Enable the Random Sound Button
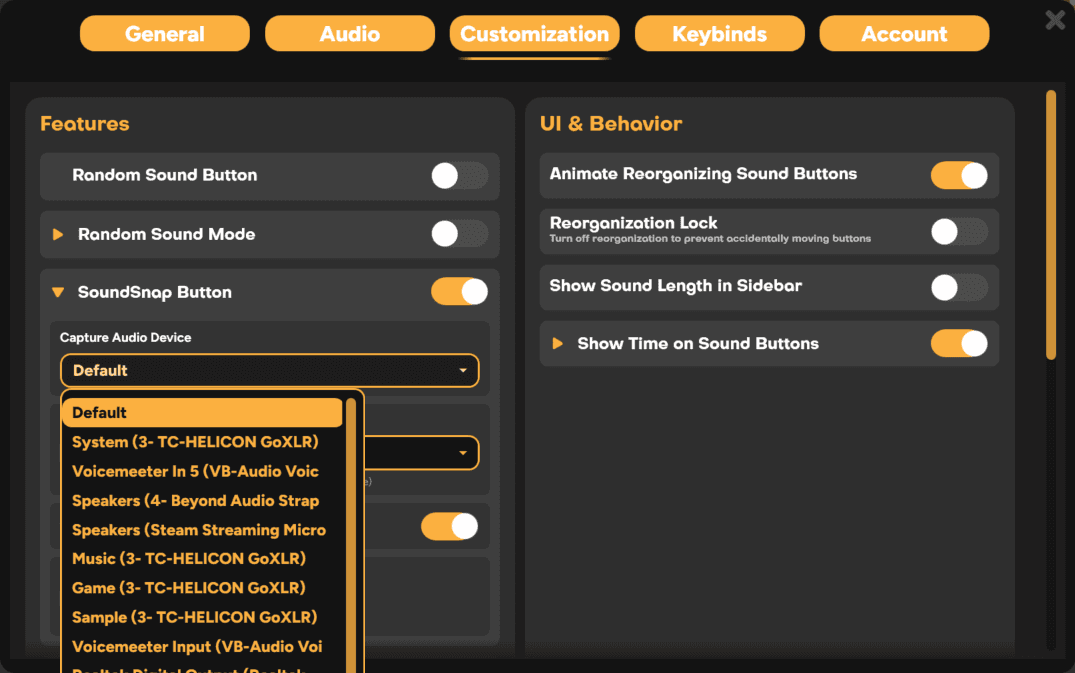The height and width of the screenshot is (673, 1075). [x=459, y=175]
